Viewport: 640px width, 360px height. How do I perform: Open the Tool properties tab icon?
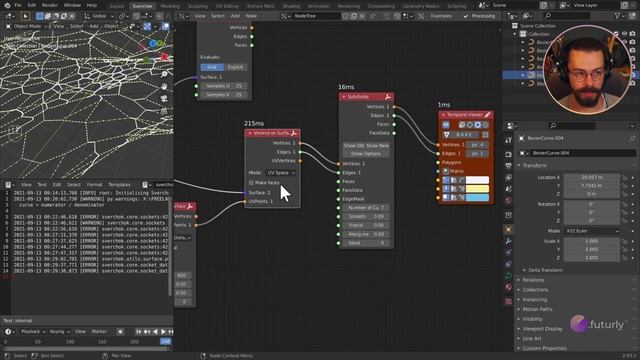click(x=508, y=140)
